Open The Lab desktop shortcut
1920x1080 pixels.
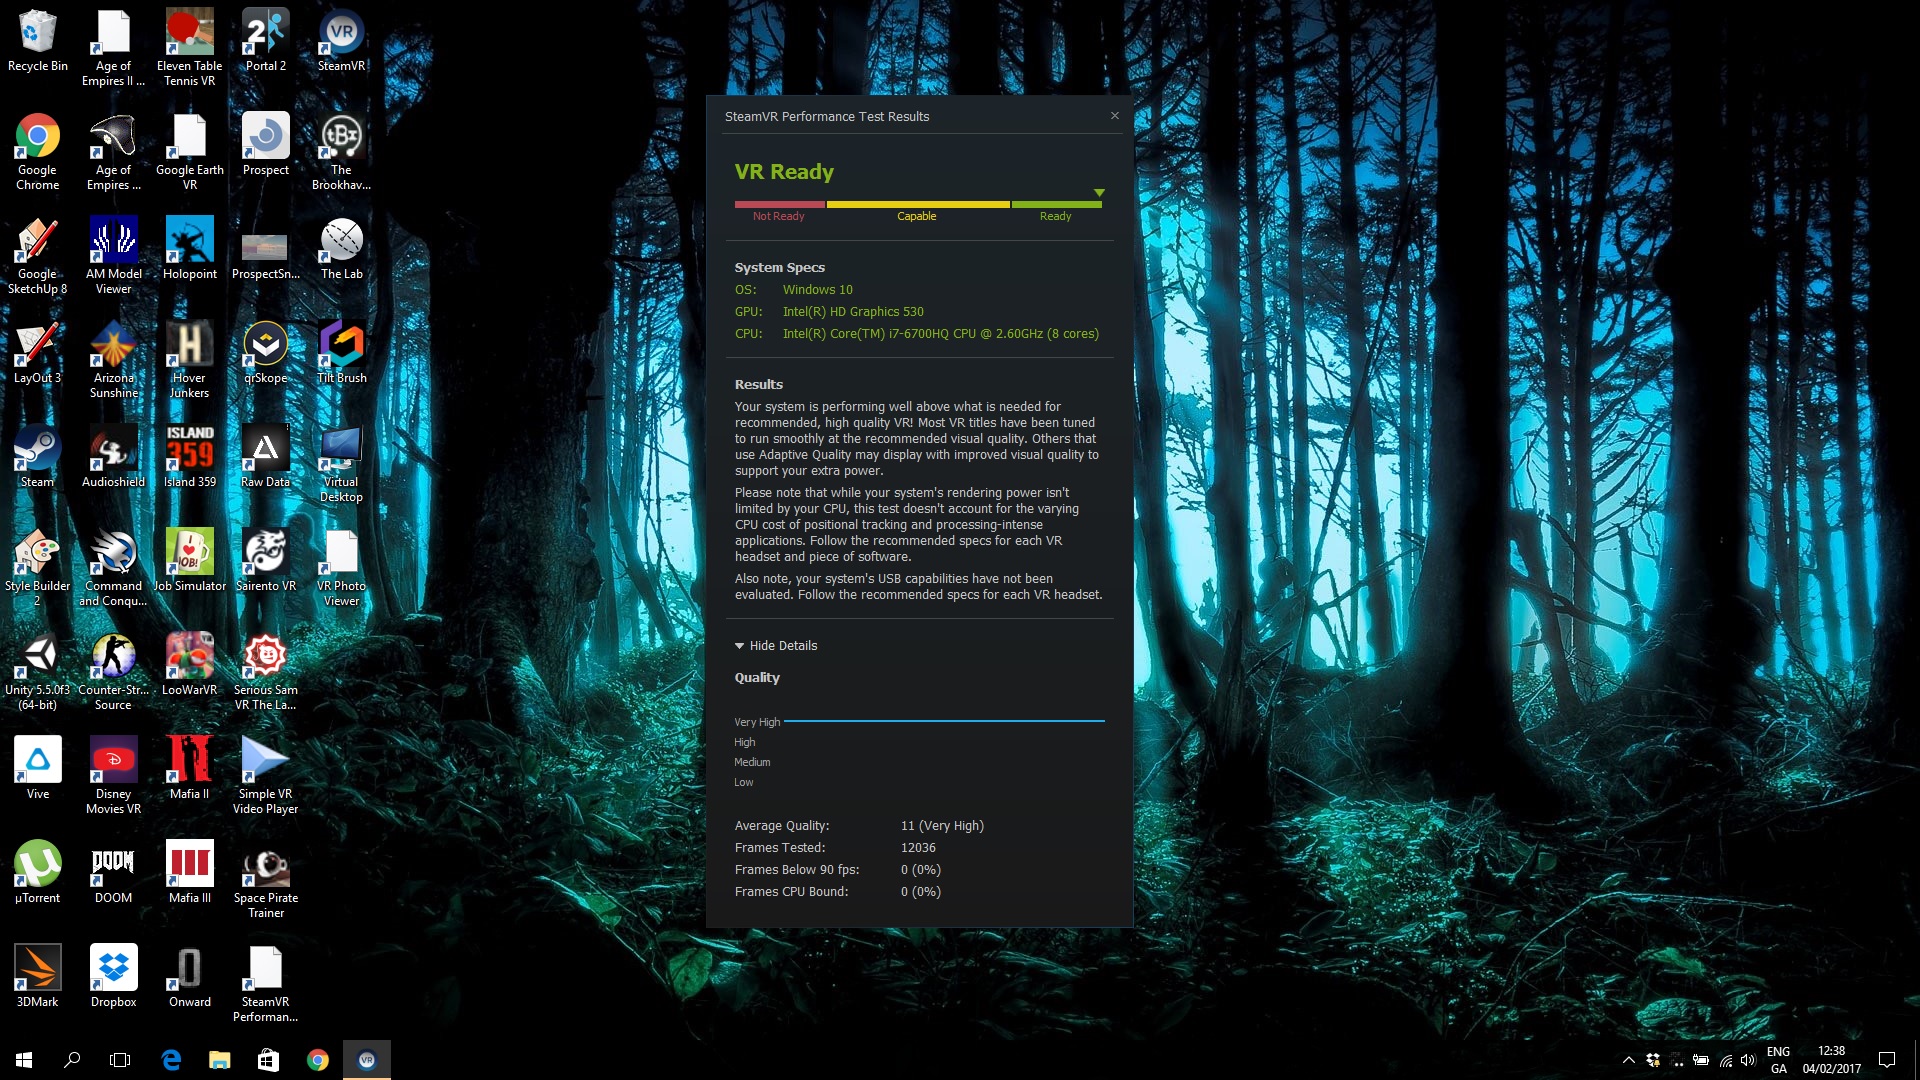pos(342,249)
